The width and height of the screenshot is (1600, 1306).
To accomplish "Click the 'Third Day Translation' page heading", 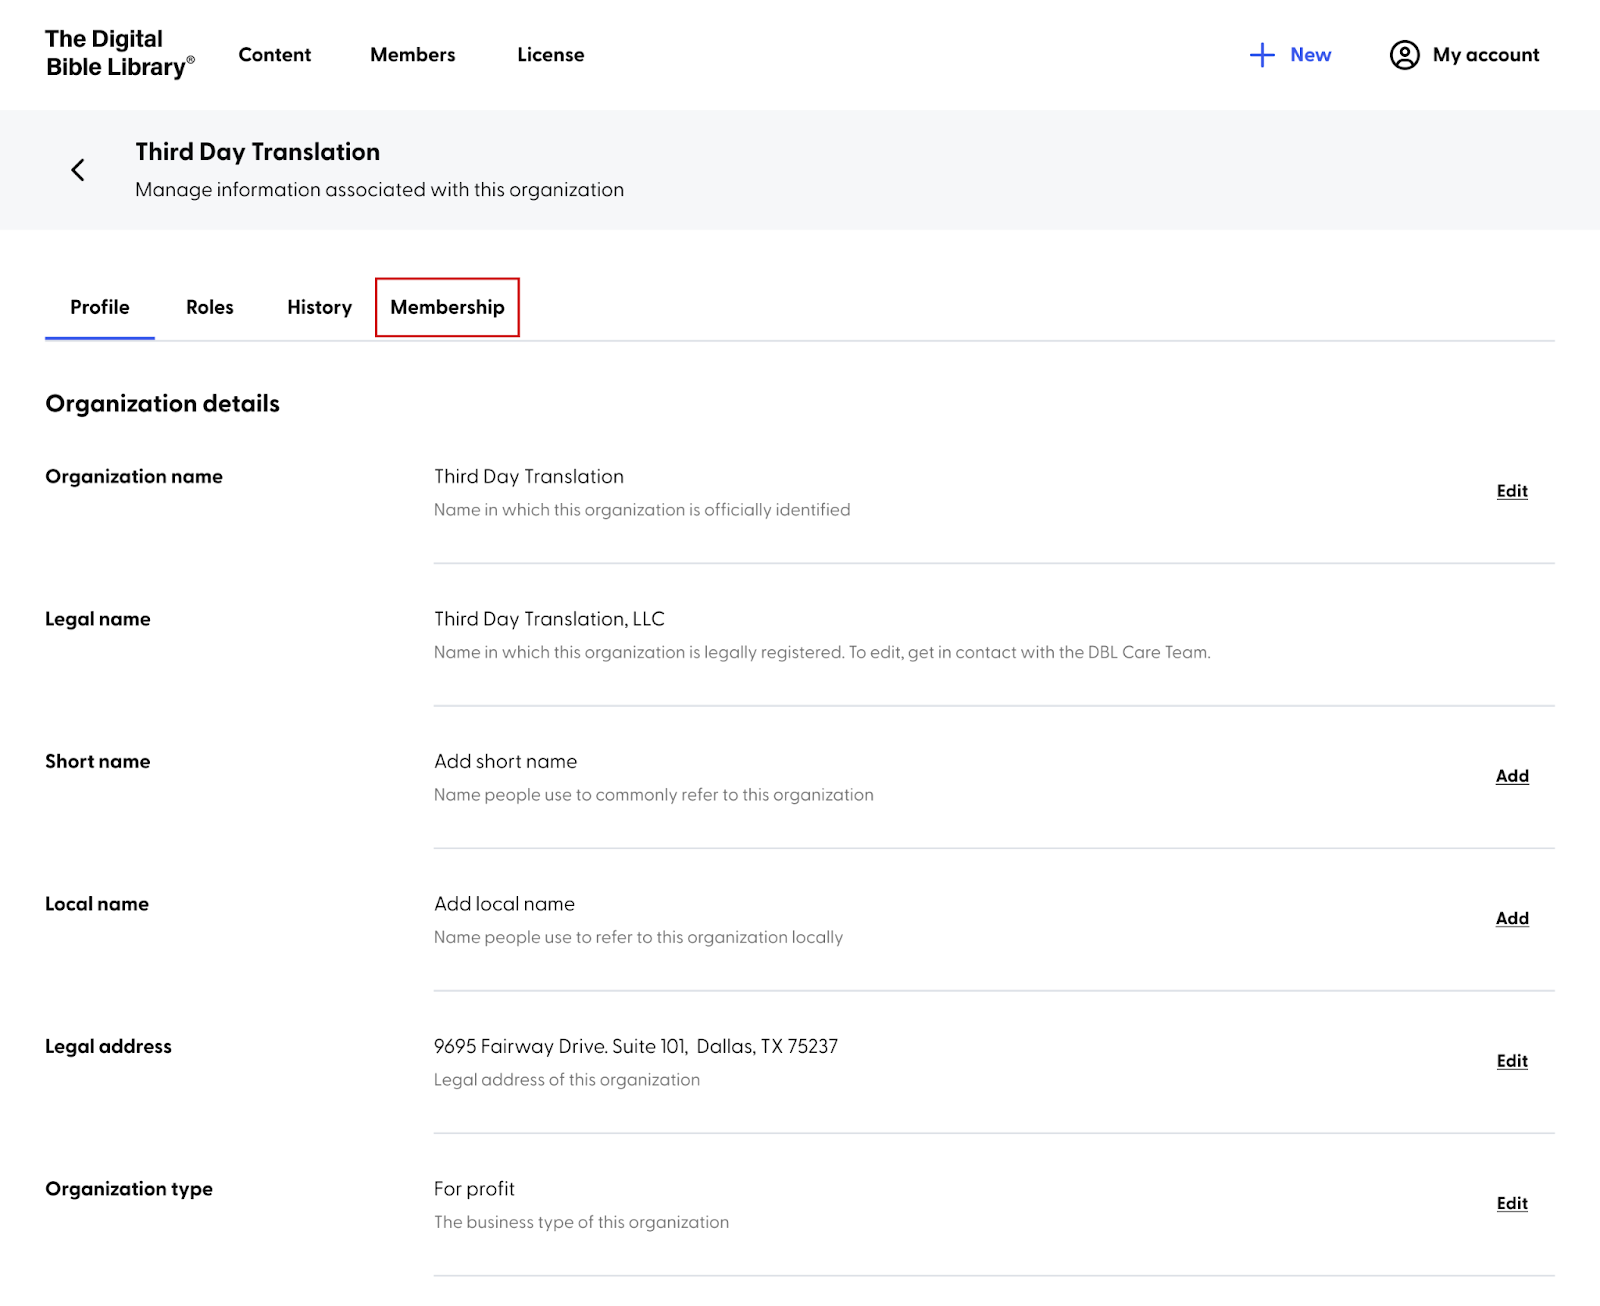I will (258, 152).
